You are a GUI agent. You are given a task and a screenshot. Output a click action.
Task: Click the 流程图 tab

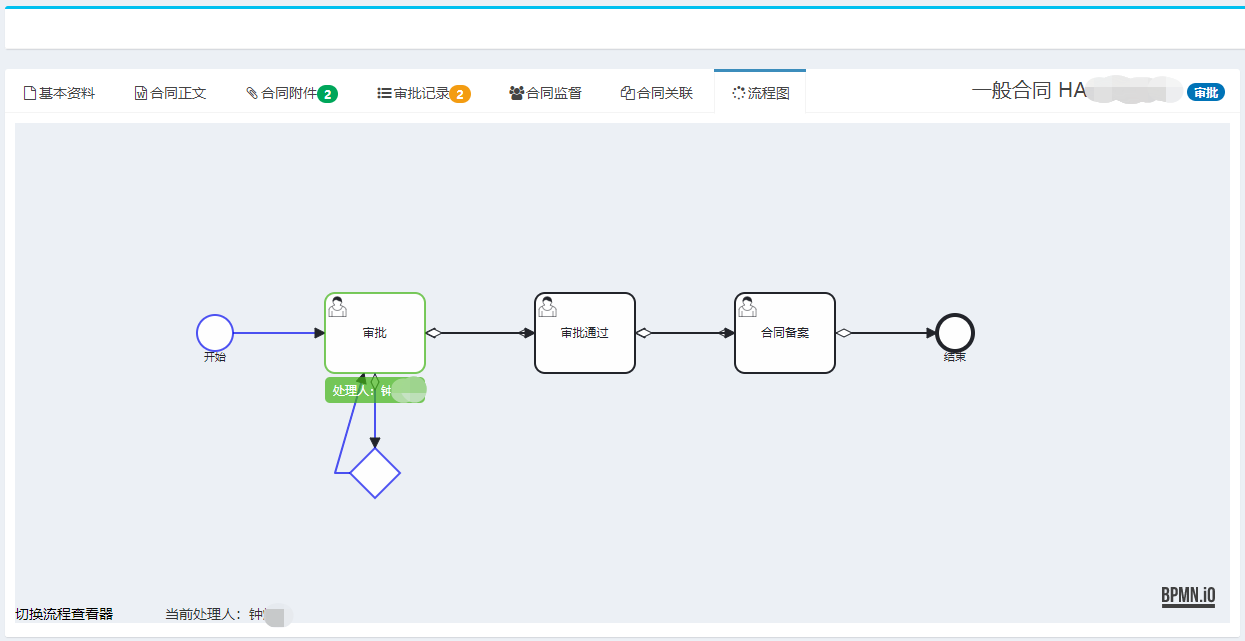click(760, 93)
